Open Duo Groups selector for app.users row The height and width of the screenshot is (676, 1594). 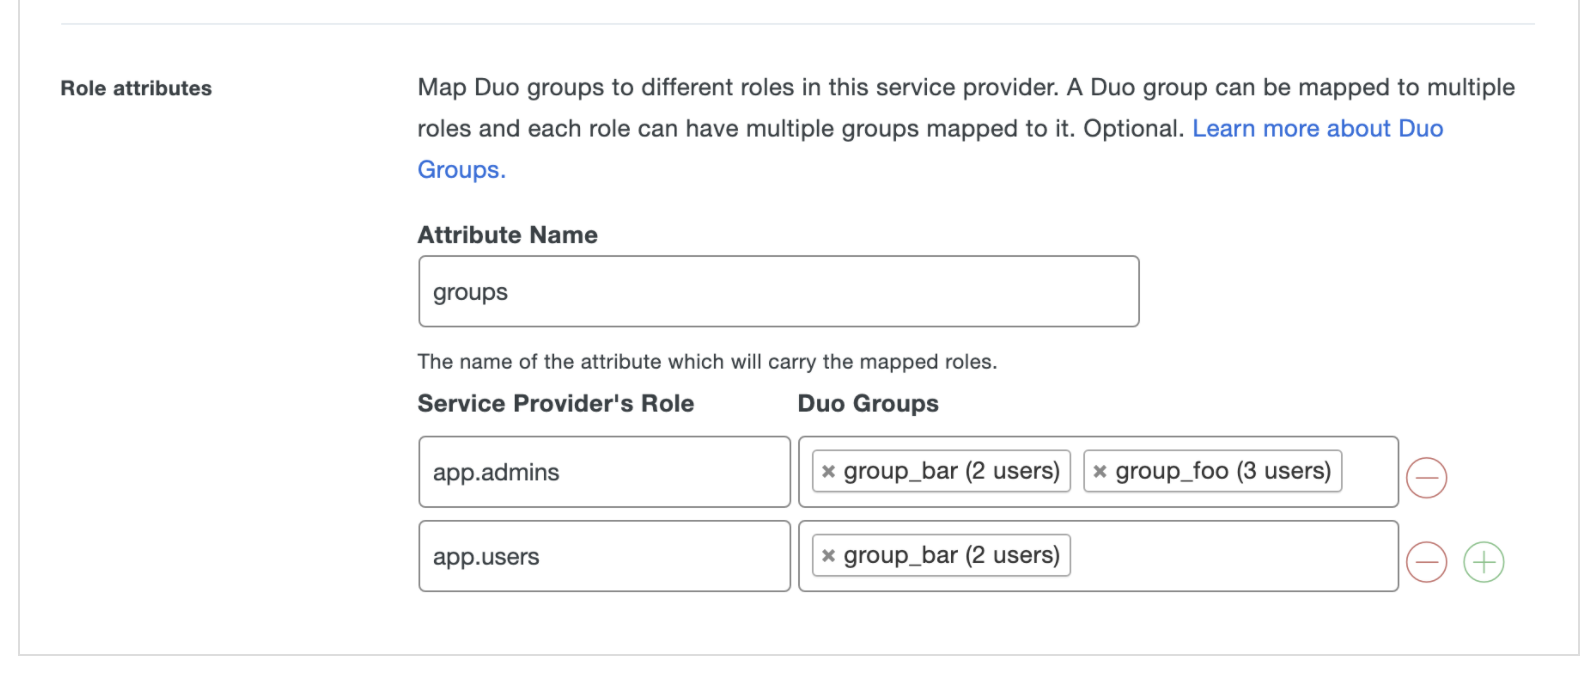coord(1230,556)
